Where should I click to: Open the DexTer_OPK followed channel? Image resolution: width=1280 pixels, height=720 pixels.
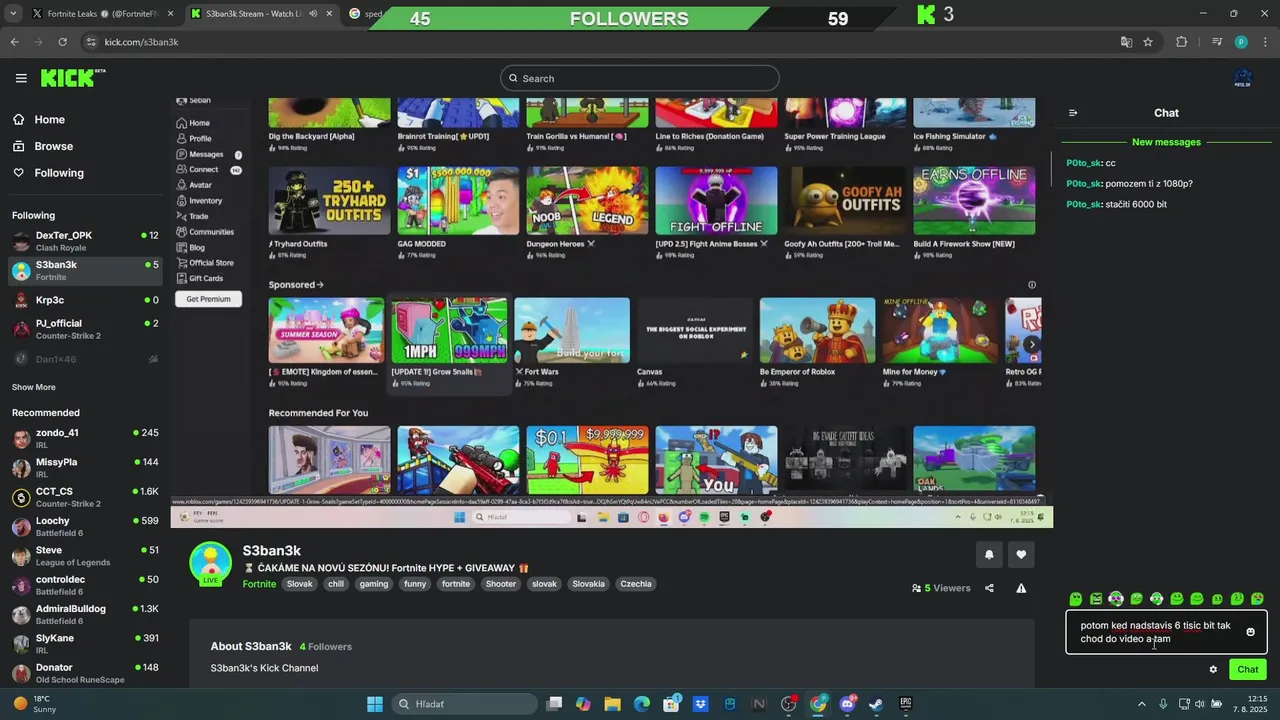pos(85,241)
